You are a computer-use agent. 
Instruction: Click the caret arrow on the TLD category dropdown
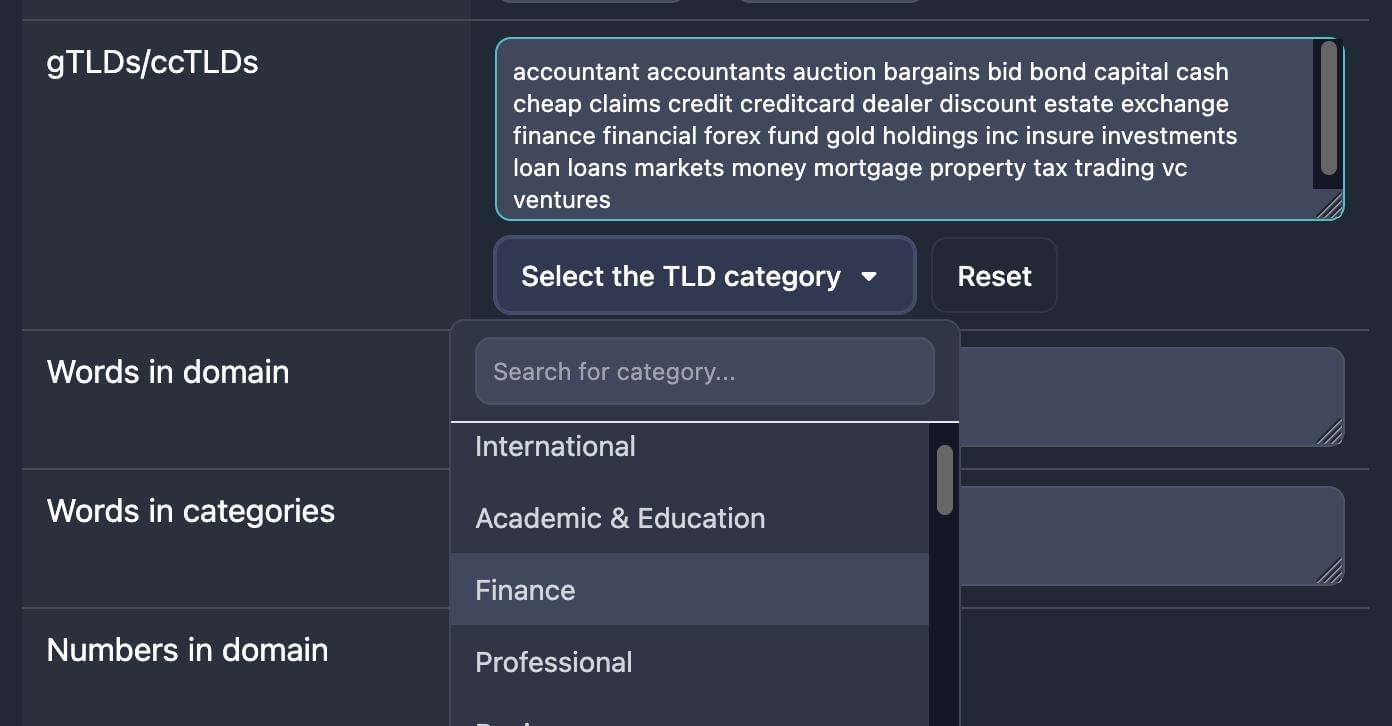click(x=869, y=276)
